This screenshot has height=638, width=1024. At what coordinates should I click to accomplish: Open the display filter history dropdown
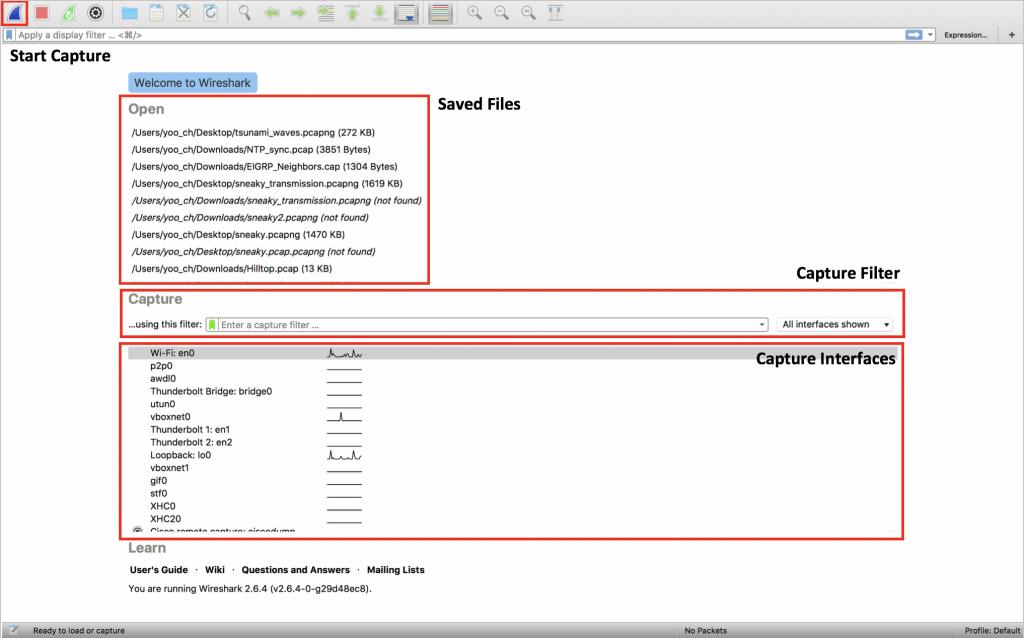[x=931, y=35]
